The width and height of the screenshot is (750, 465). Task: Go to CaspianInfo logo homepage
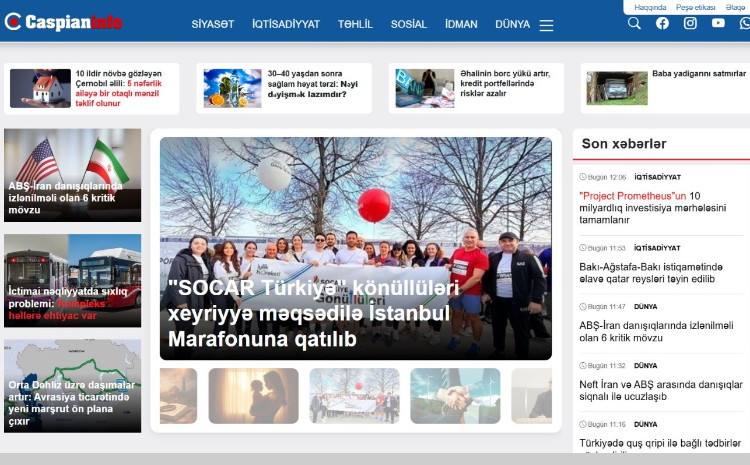coord(63,22)
